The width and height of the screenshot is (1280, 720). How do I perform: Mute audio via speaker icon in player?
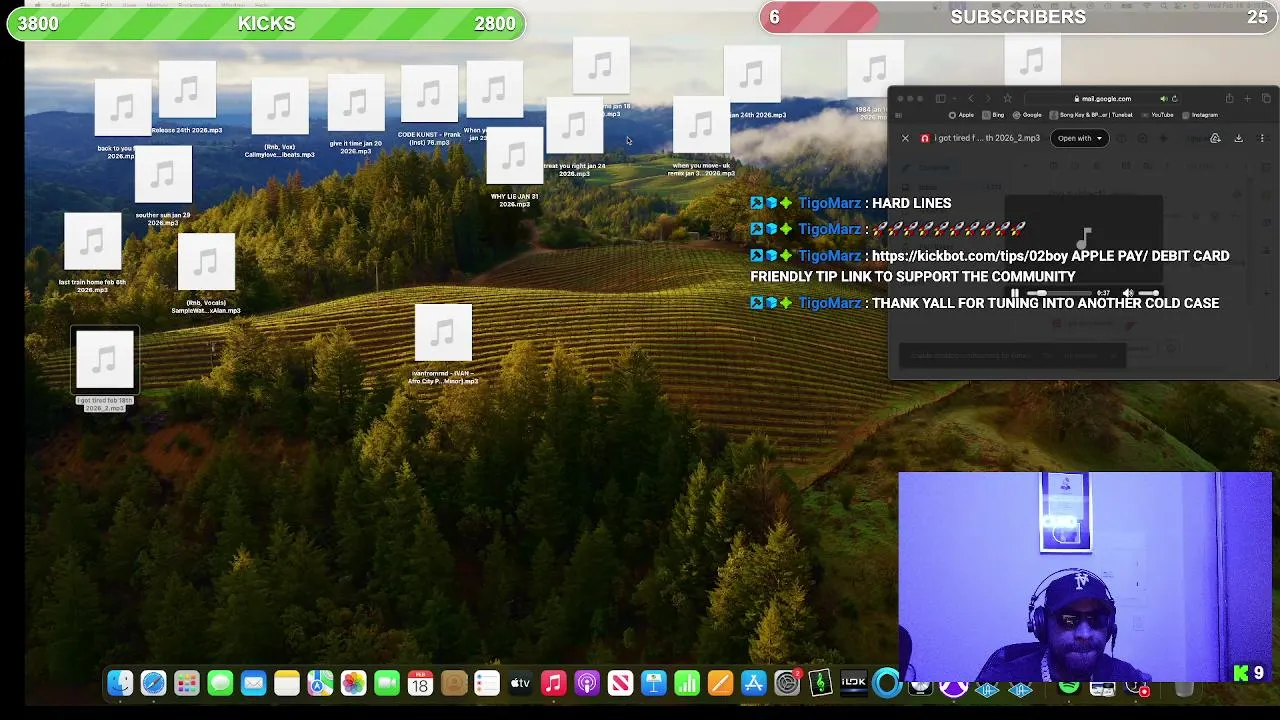[x=1128, y=293]
